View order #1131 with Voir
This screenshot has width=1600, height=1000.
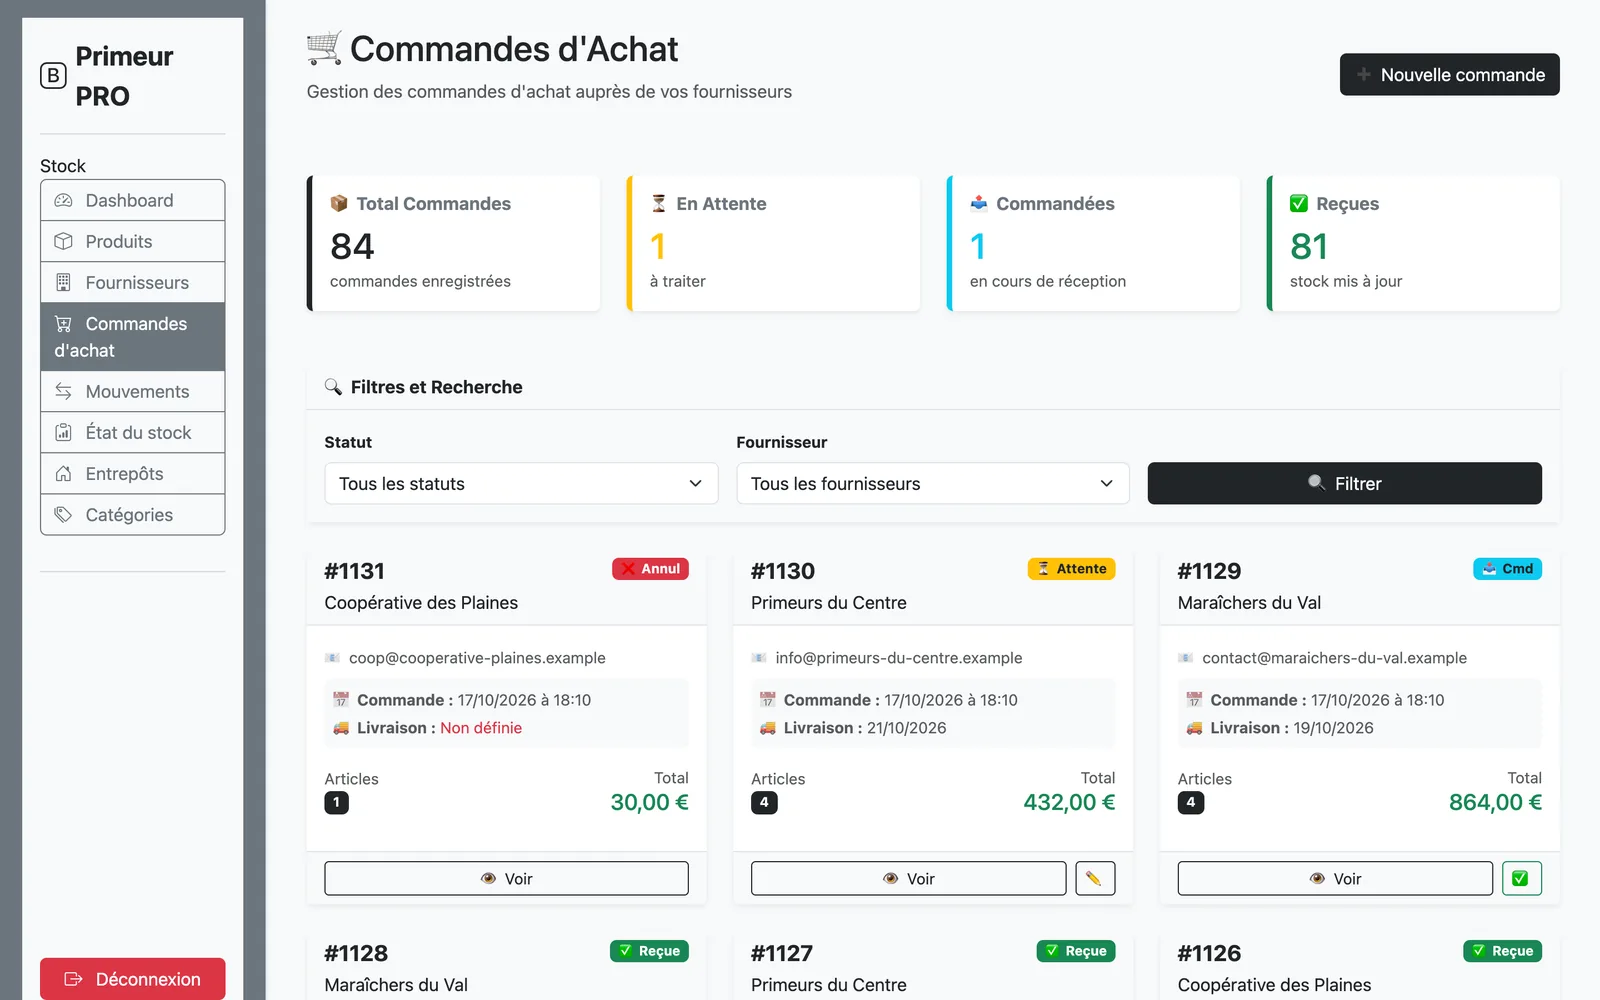pos(506,878)
